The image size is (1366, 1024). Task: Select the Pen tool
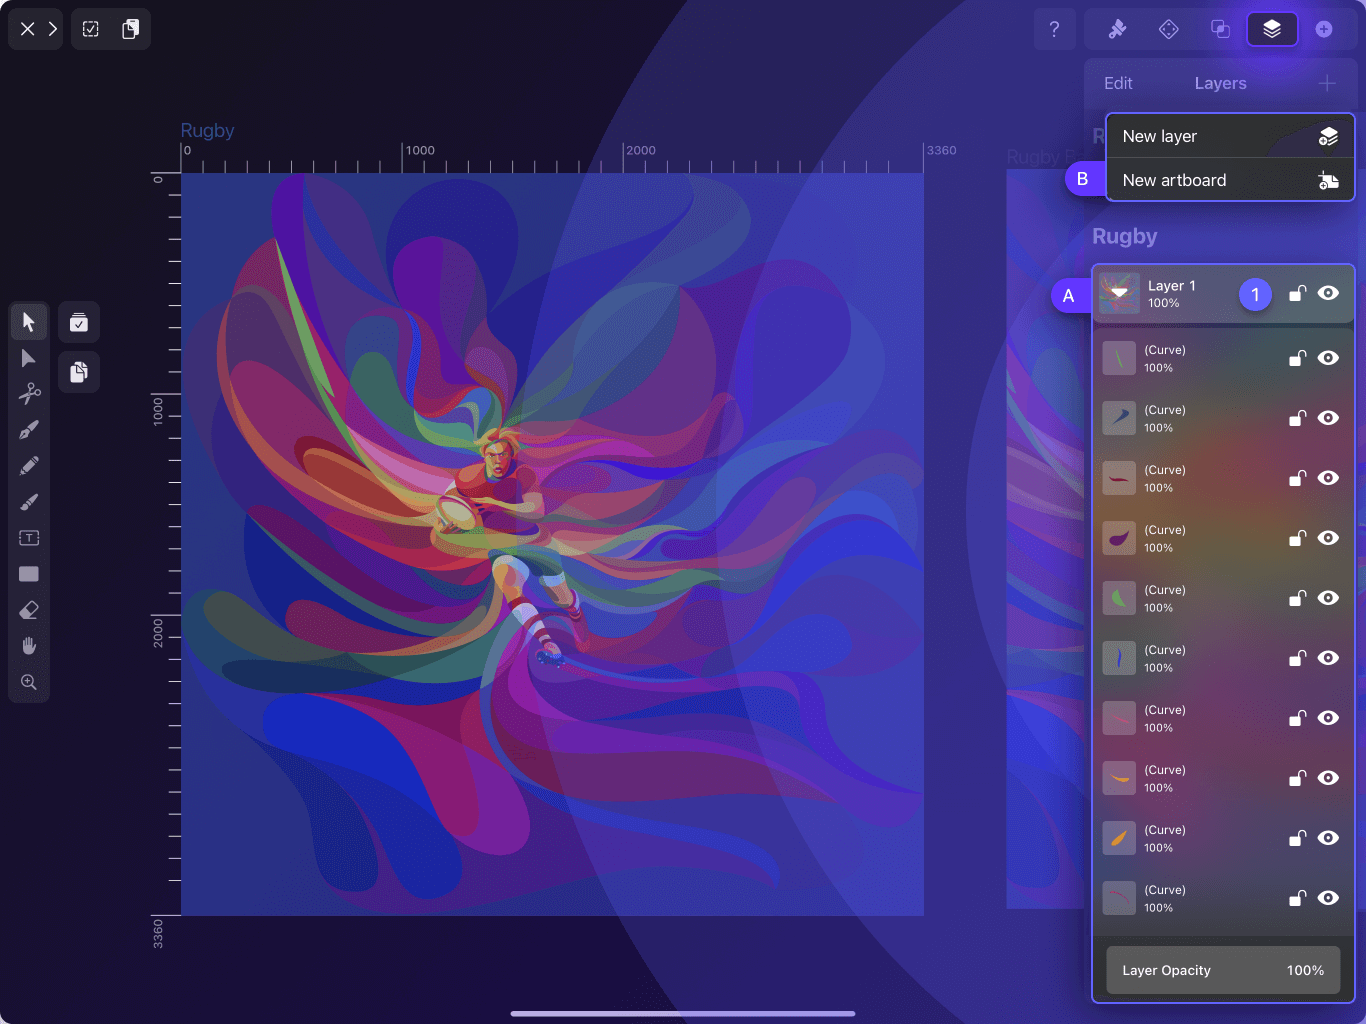[29, 430]
